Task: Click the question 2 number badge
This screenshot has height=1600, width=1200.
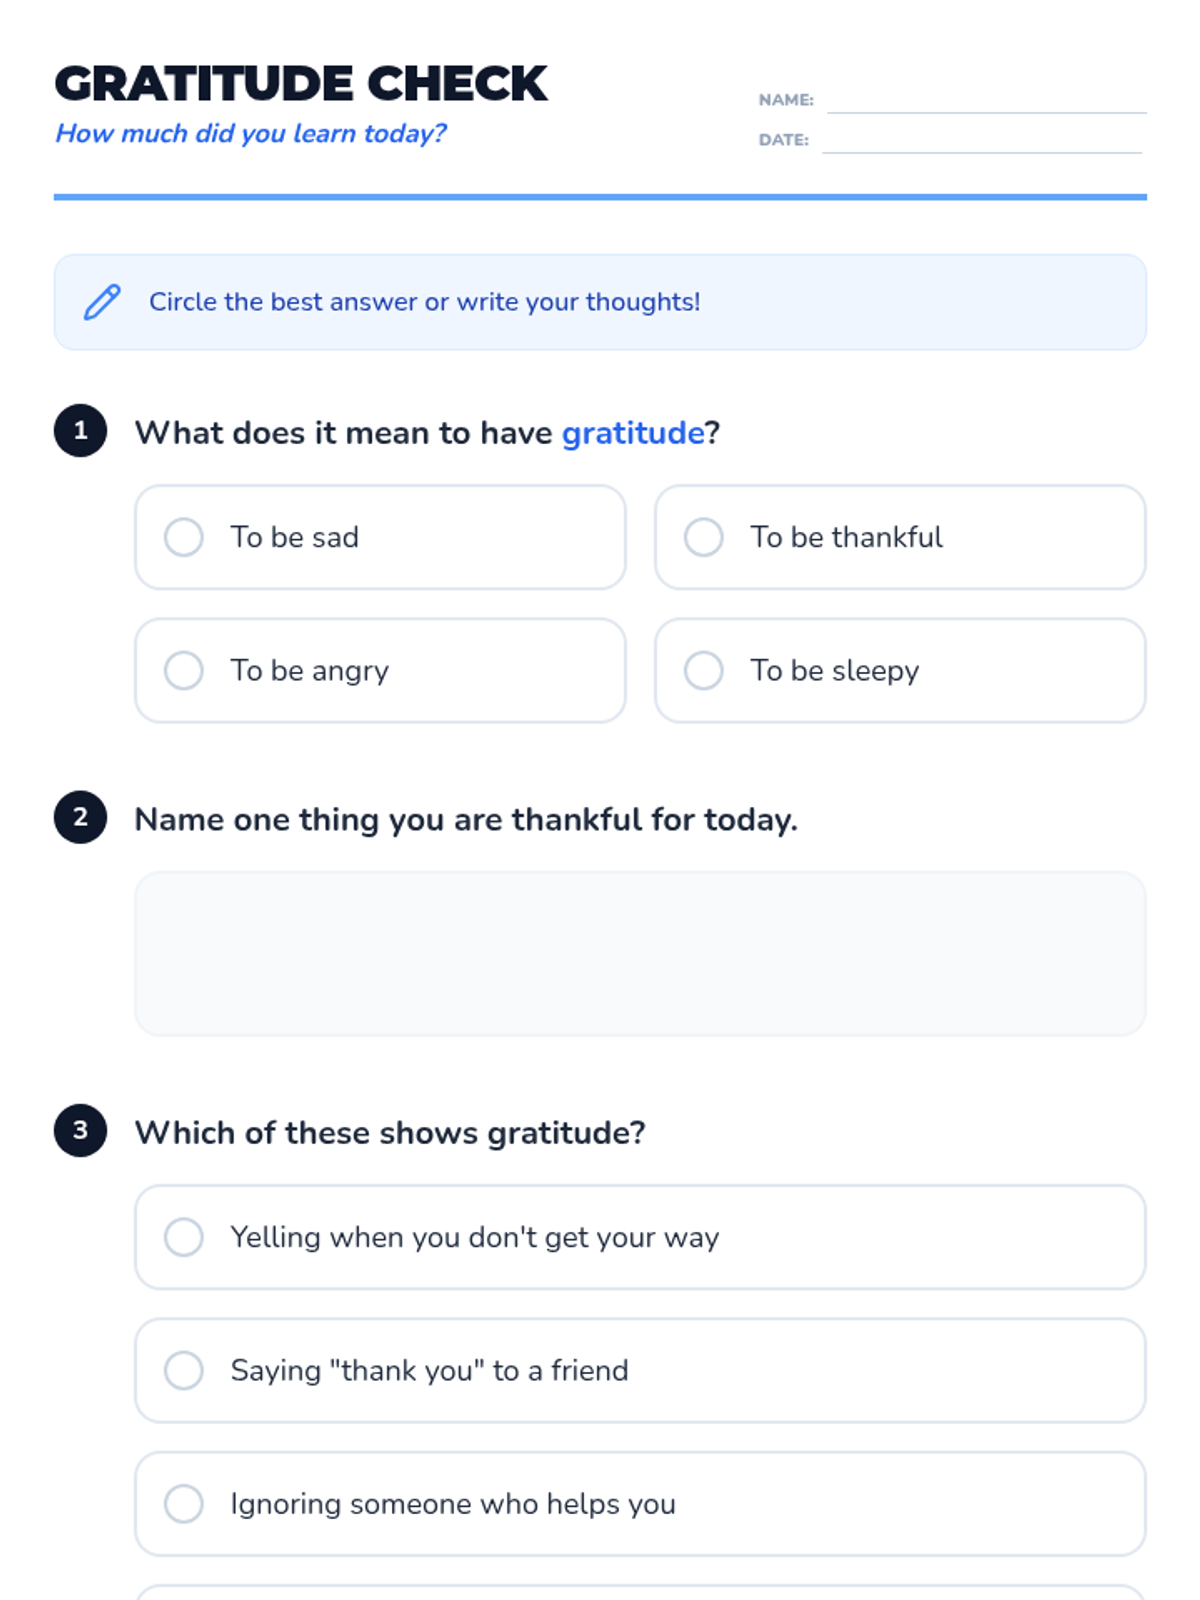Action: click(80, 817)
